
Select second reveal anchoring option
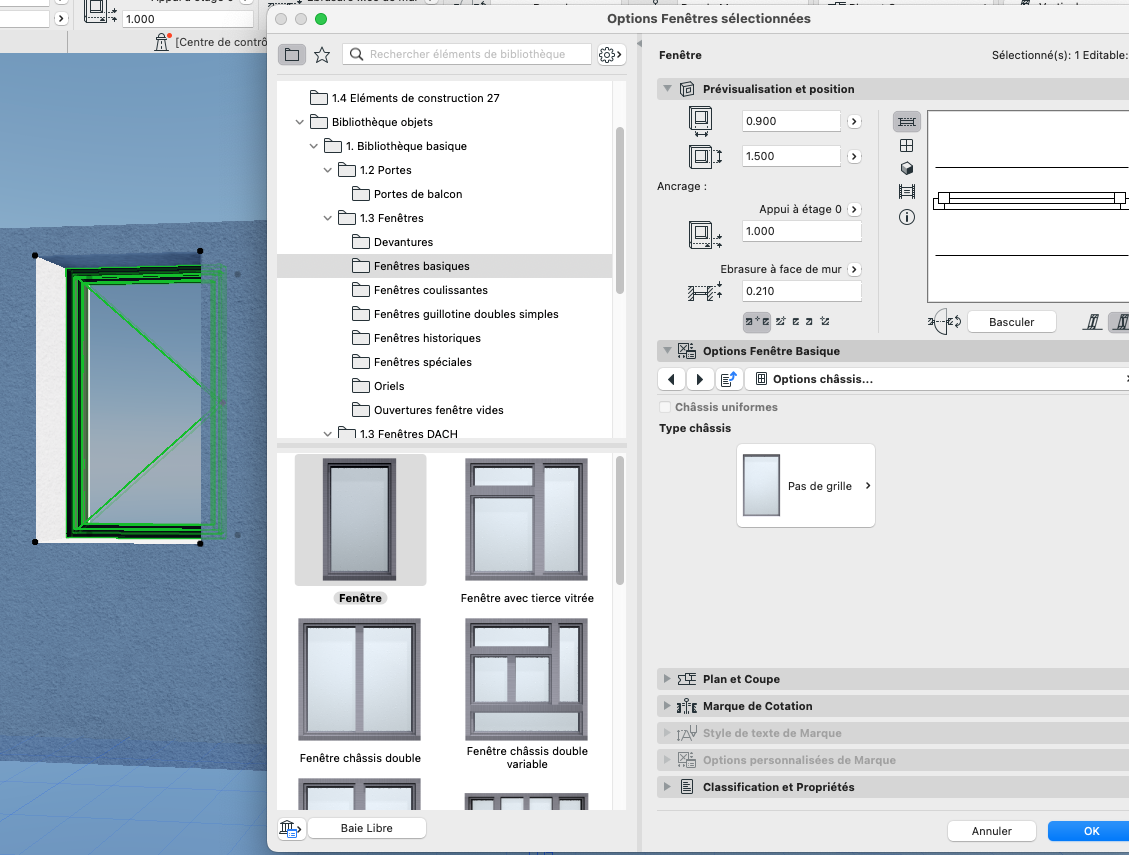pos(781,321)
